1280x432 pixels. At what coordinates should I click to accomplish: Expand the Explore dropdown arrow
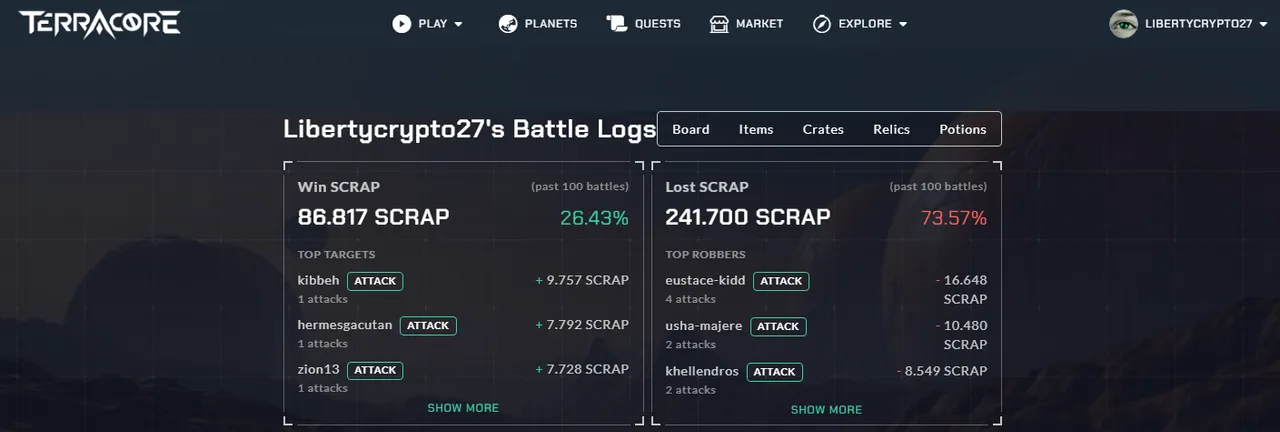click(x=903, y=24)
